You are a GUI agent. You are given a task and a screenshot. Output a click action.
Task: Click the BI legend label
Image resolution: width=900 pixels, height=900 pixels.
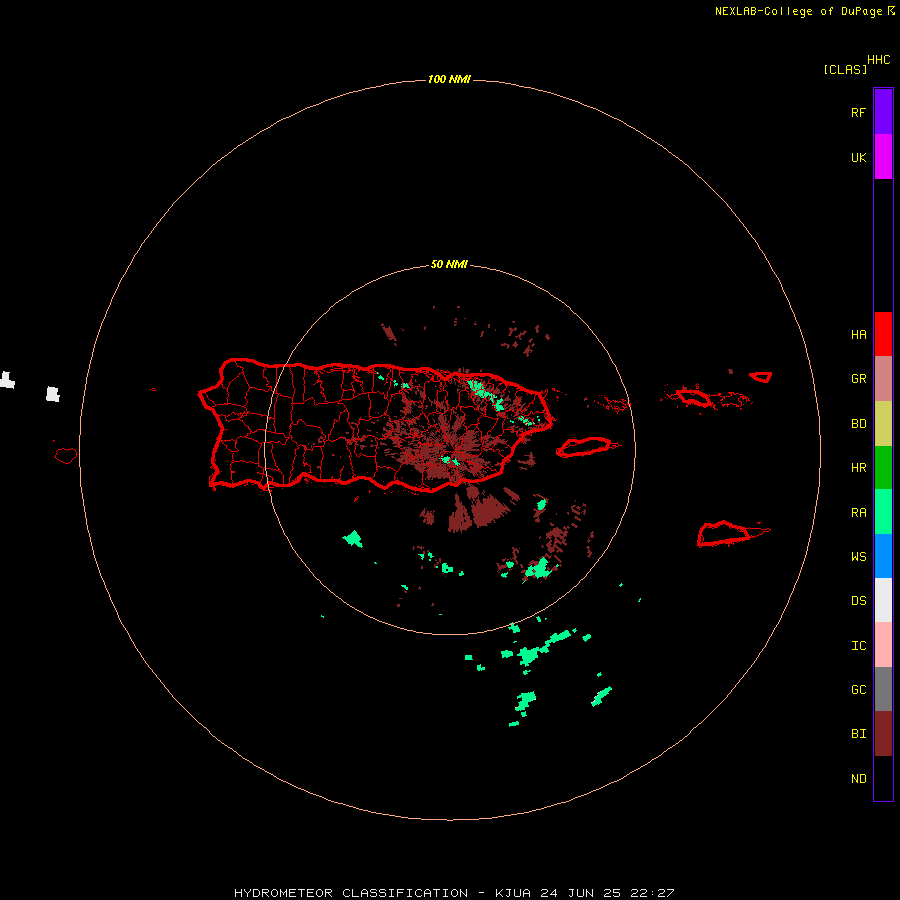tap(859, 734)
